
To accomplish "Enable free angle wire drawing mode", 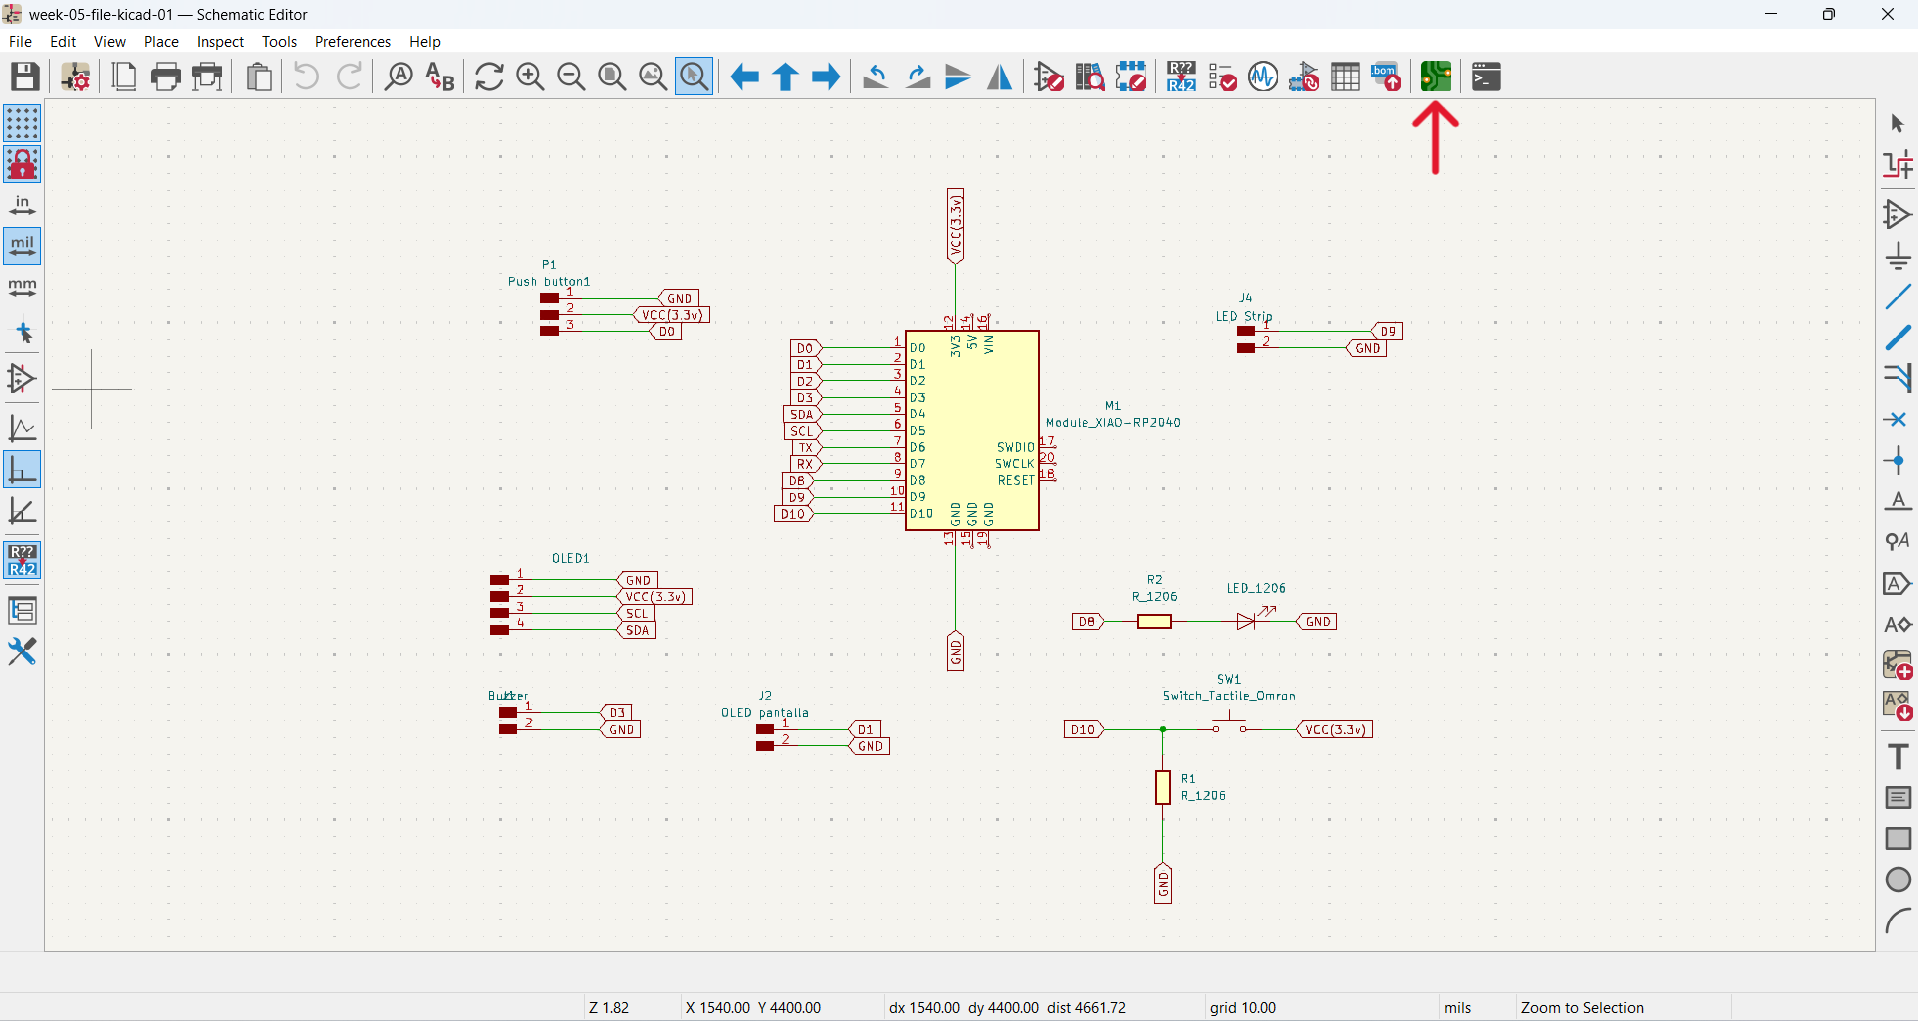I will tap(22, 428).
